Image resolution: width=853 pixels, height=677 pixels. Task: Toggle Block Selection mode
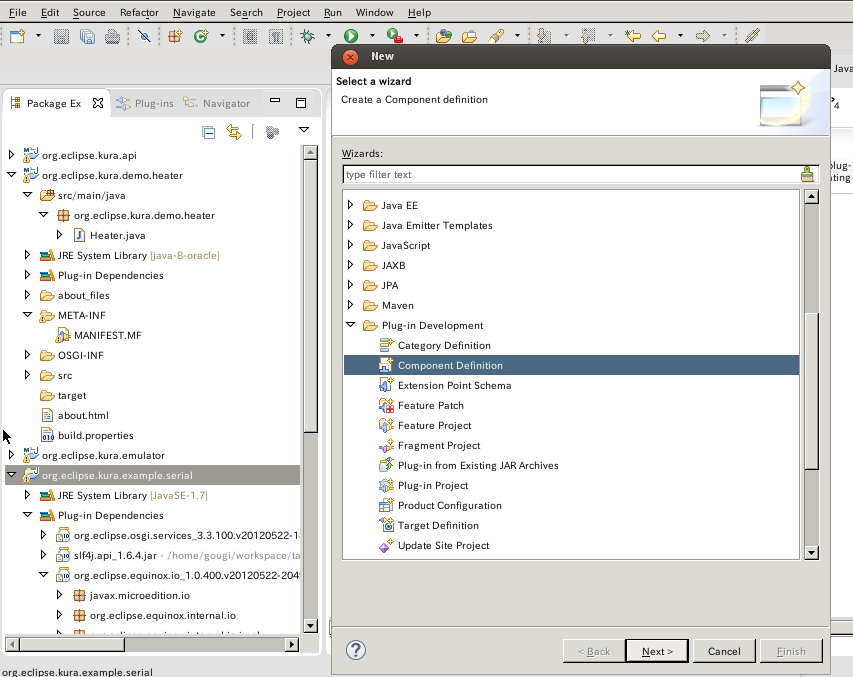click(x=250, y=36)
